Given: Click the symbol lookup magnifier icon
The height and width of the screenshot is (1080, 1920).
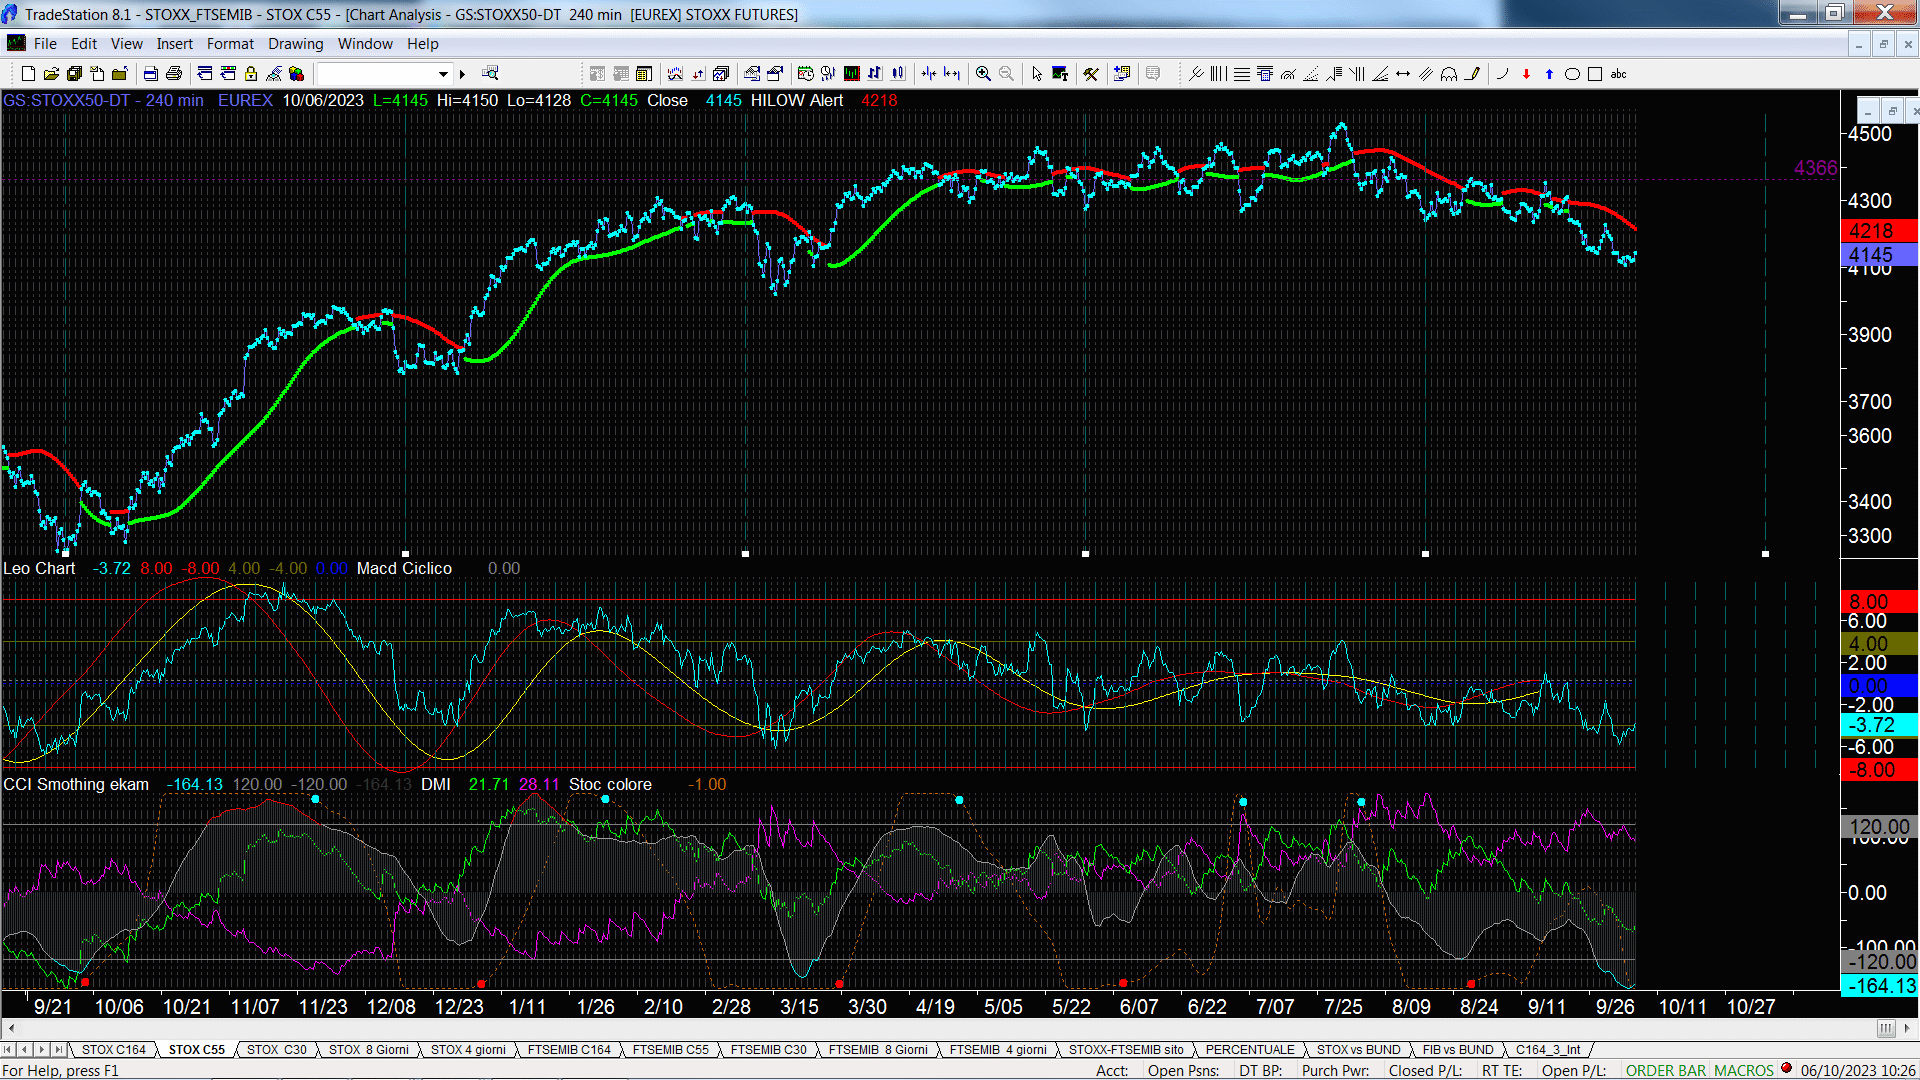Looking at the screenshot, I should (490, 74).
